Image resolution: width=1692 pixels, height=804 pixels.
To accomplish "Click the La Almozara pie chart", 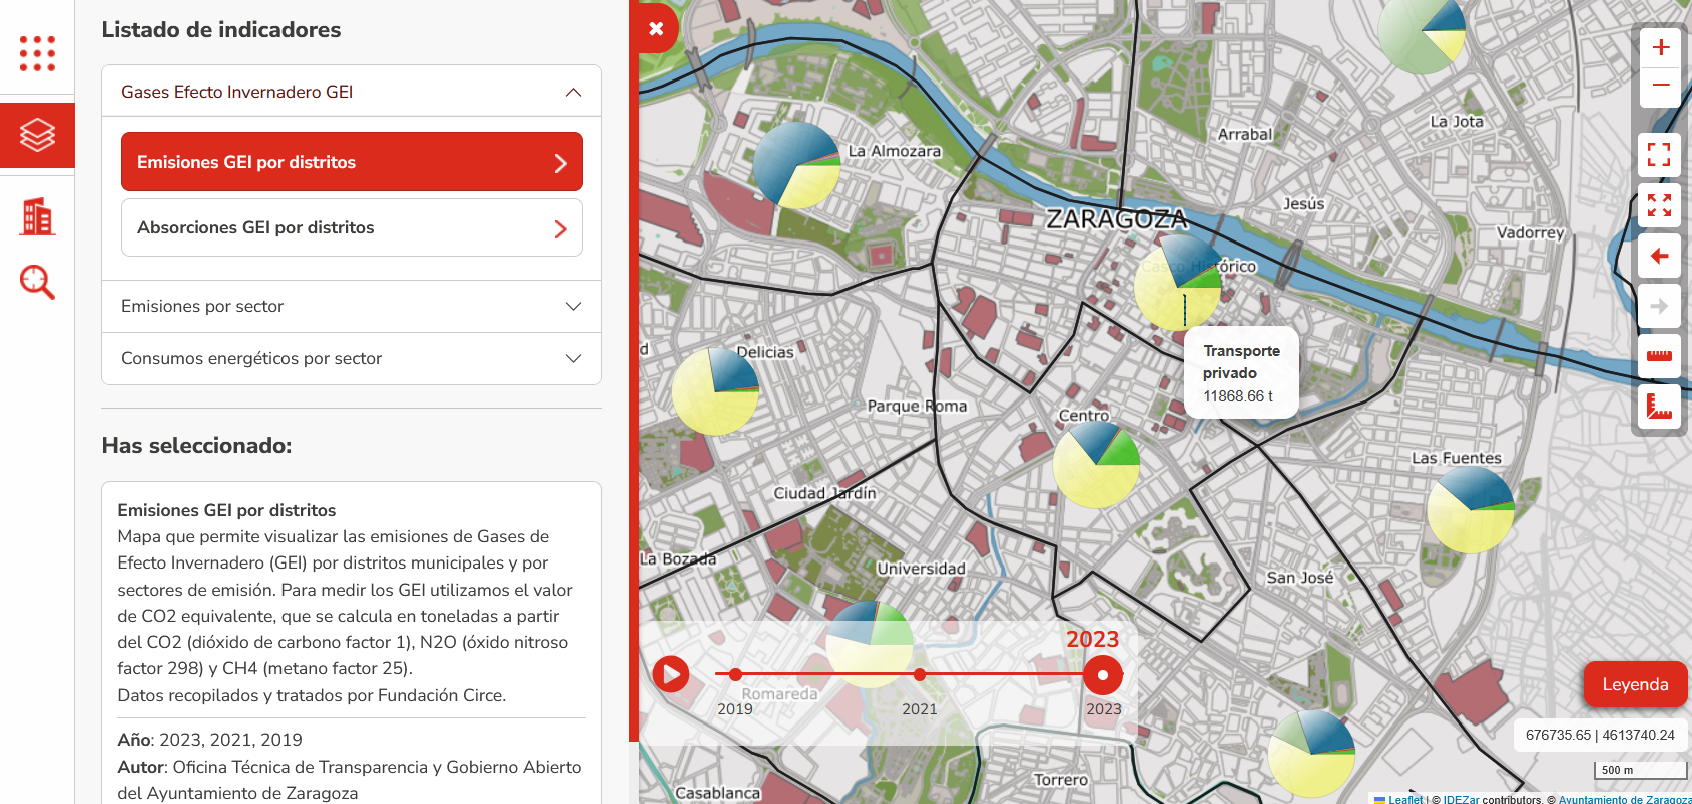I will coord(796,165).
